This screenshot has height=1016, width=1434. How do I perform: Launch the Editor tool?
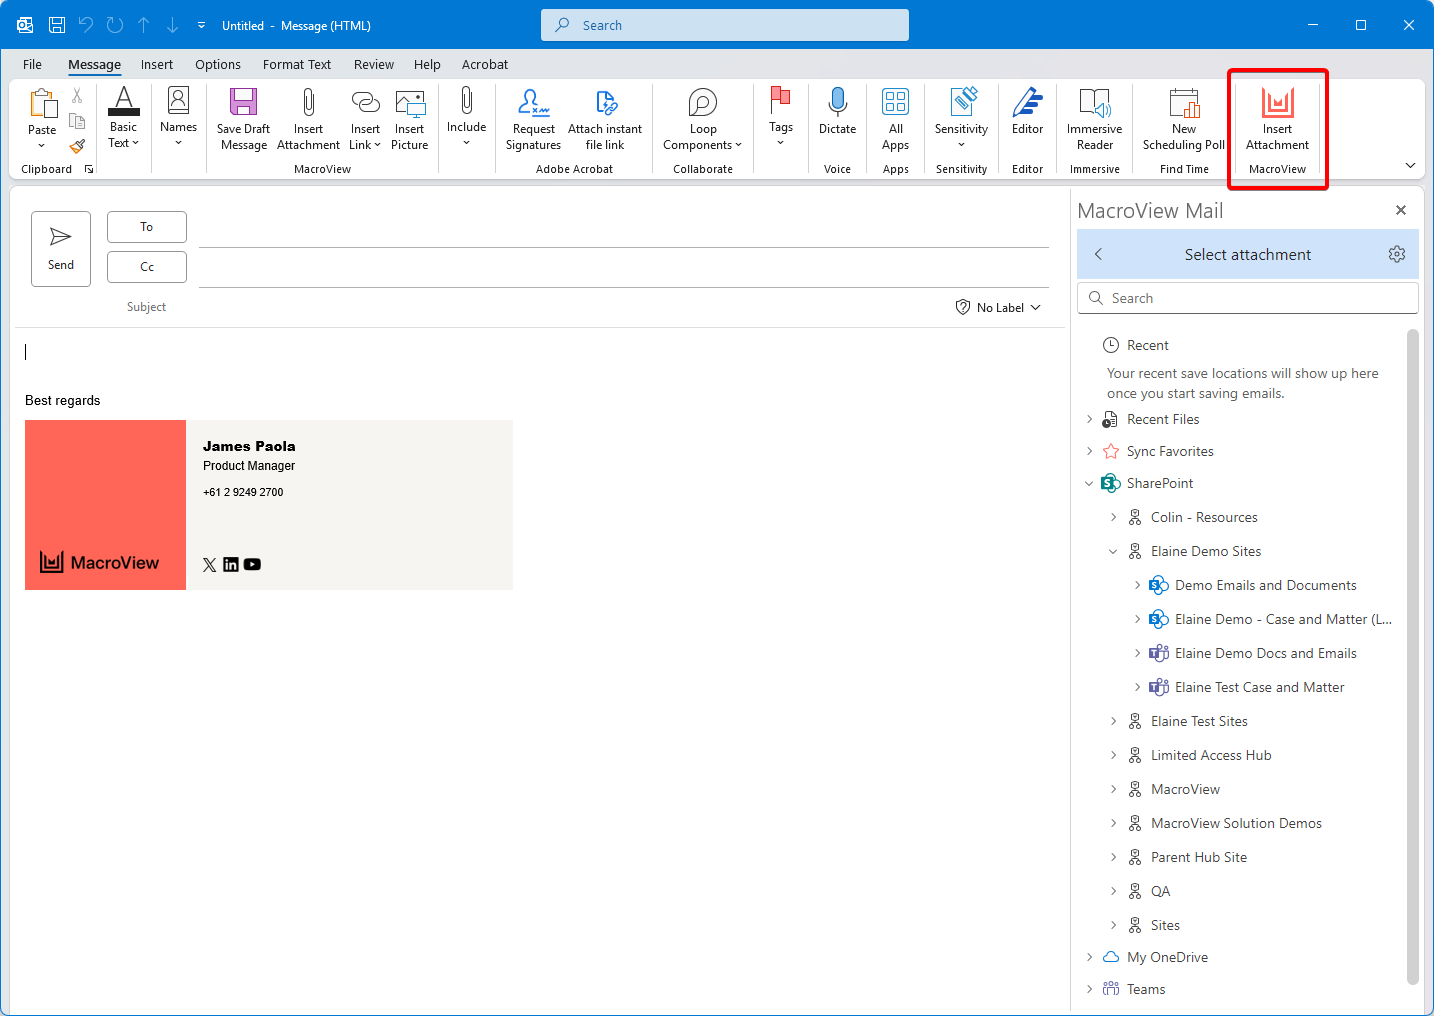1028,112
